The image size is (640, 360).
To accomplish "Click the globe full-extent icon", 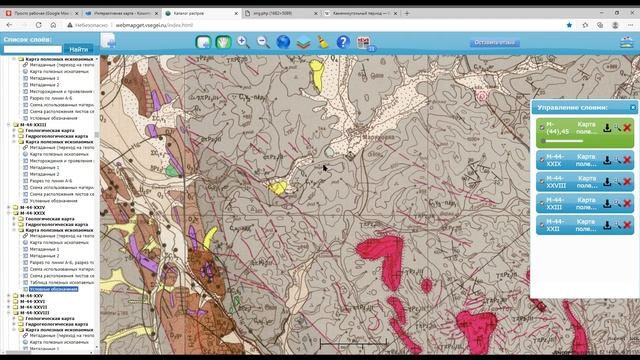I will click(x=283, y=42).
